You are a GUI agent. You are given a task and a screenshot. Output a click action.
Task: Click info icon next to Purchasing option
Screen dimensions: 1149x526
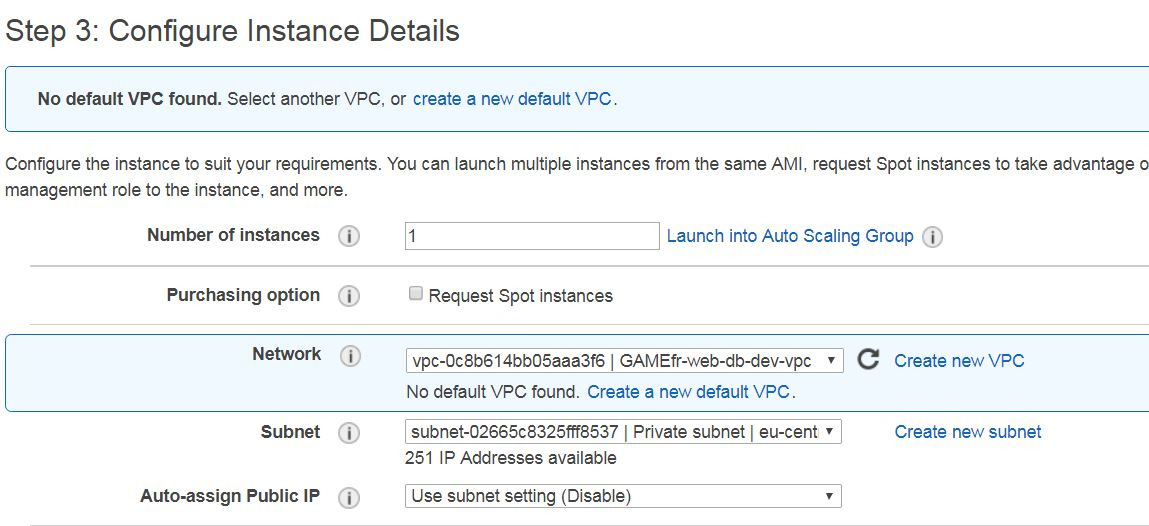349,297
